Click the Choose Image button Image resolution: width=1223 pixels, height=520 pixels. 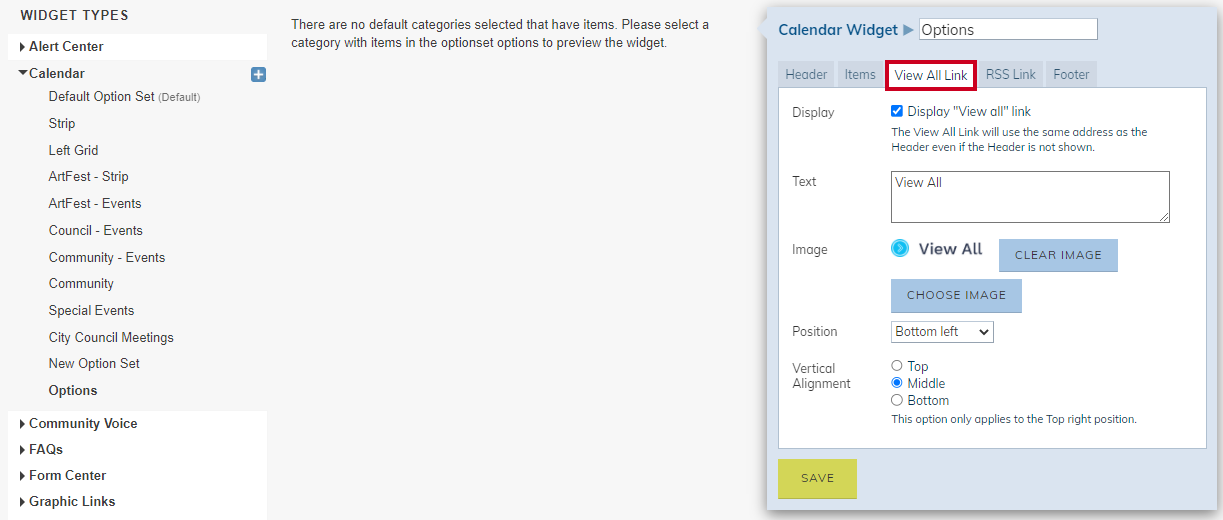point(956,295)
